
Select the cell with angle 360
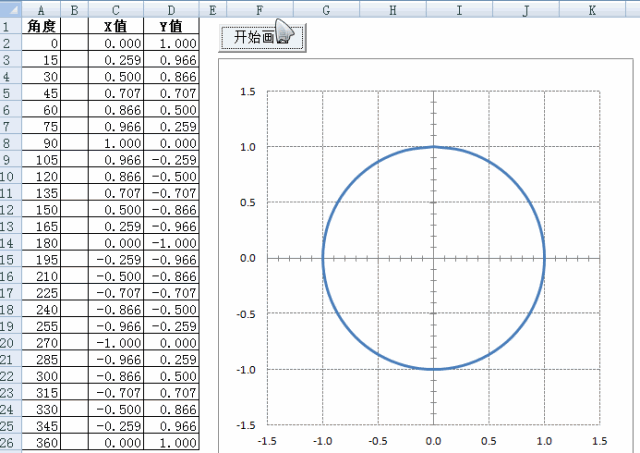pyautogui.click(x=41, y=442)
